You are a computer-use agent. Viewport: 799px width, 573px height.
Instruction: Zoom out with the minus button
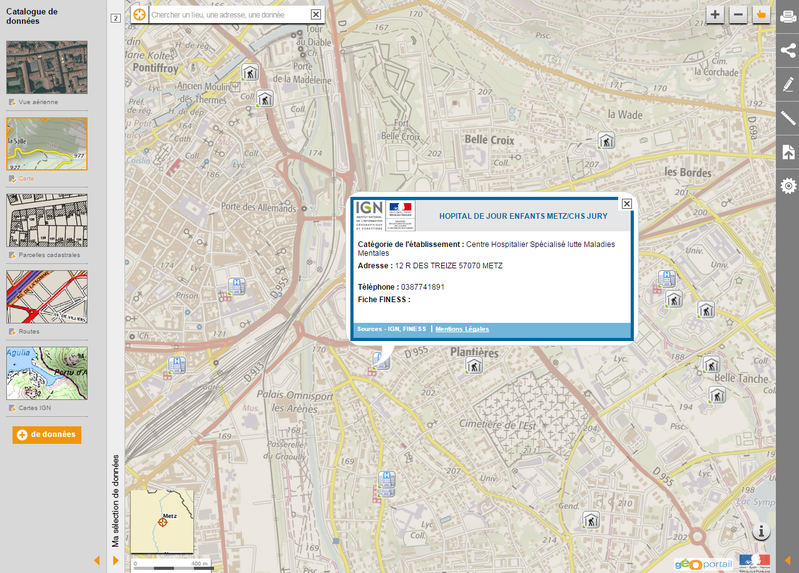coord(738,14)
